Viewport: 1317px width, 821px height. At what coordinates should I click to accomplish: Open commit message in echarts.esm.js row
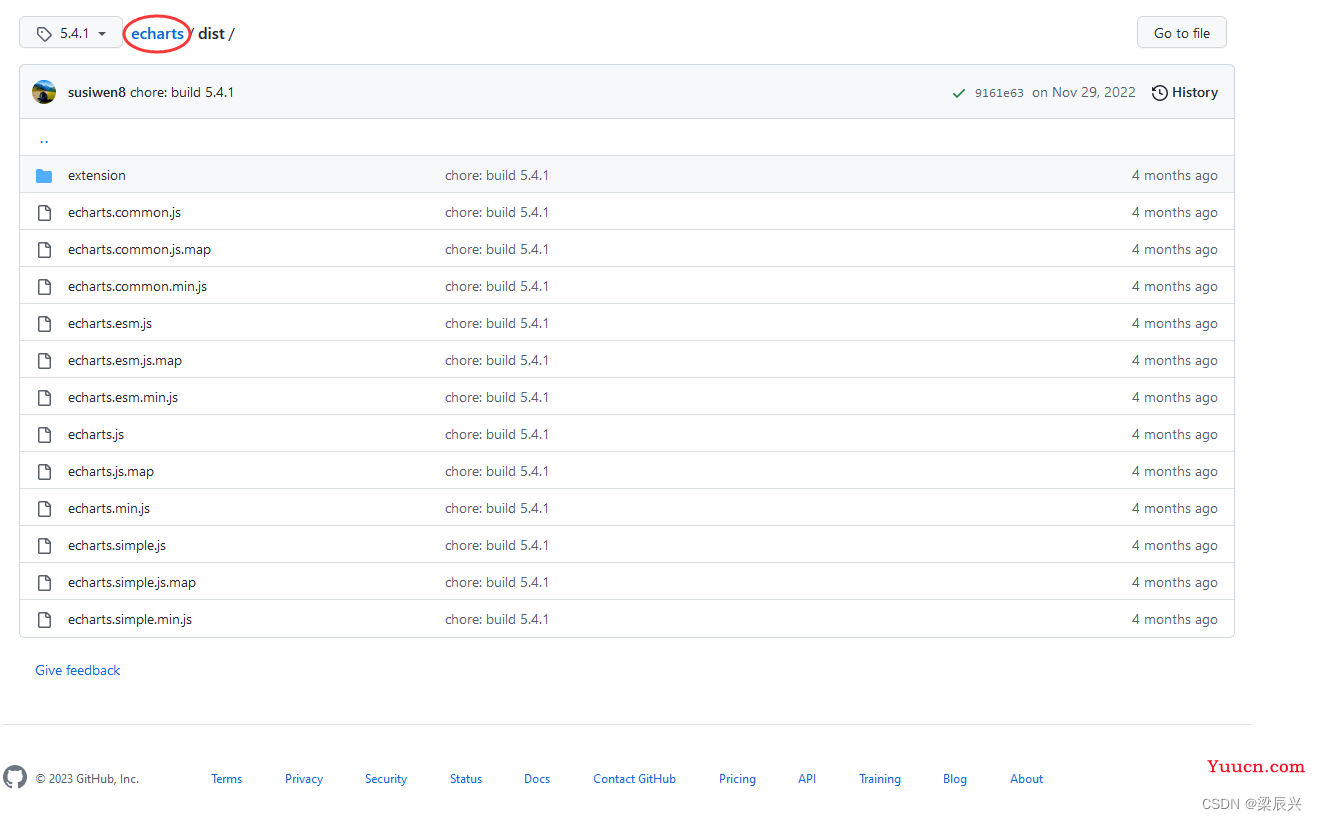(497, 324)
